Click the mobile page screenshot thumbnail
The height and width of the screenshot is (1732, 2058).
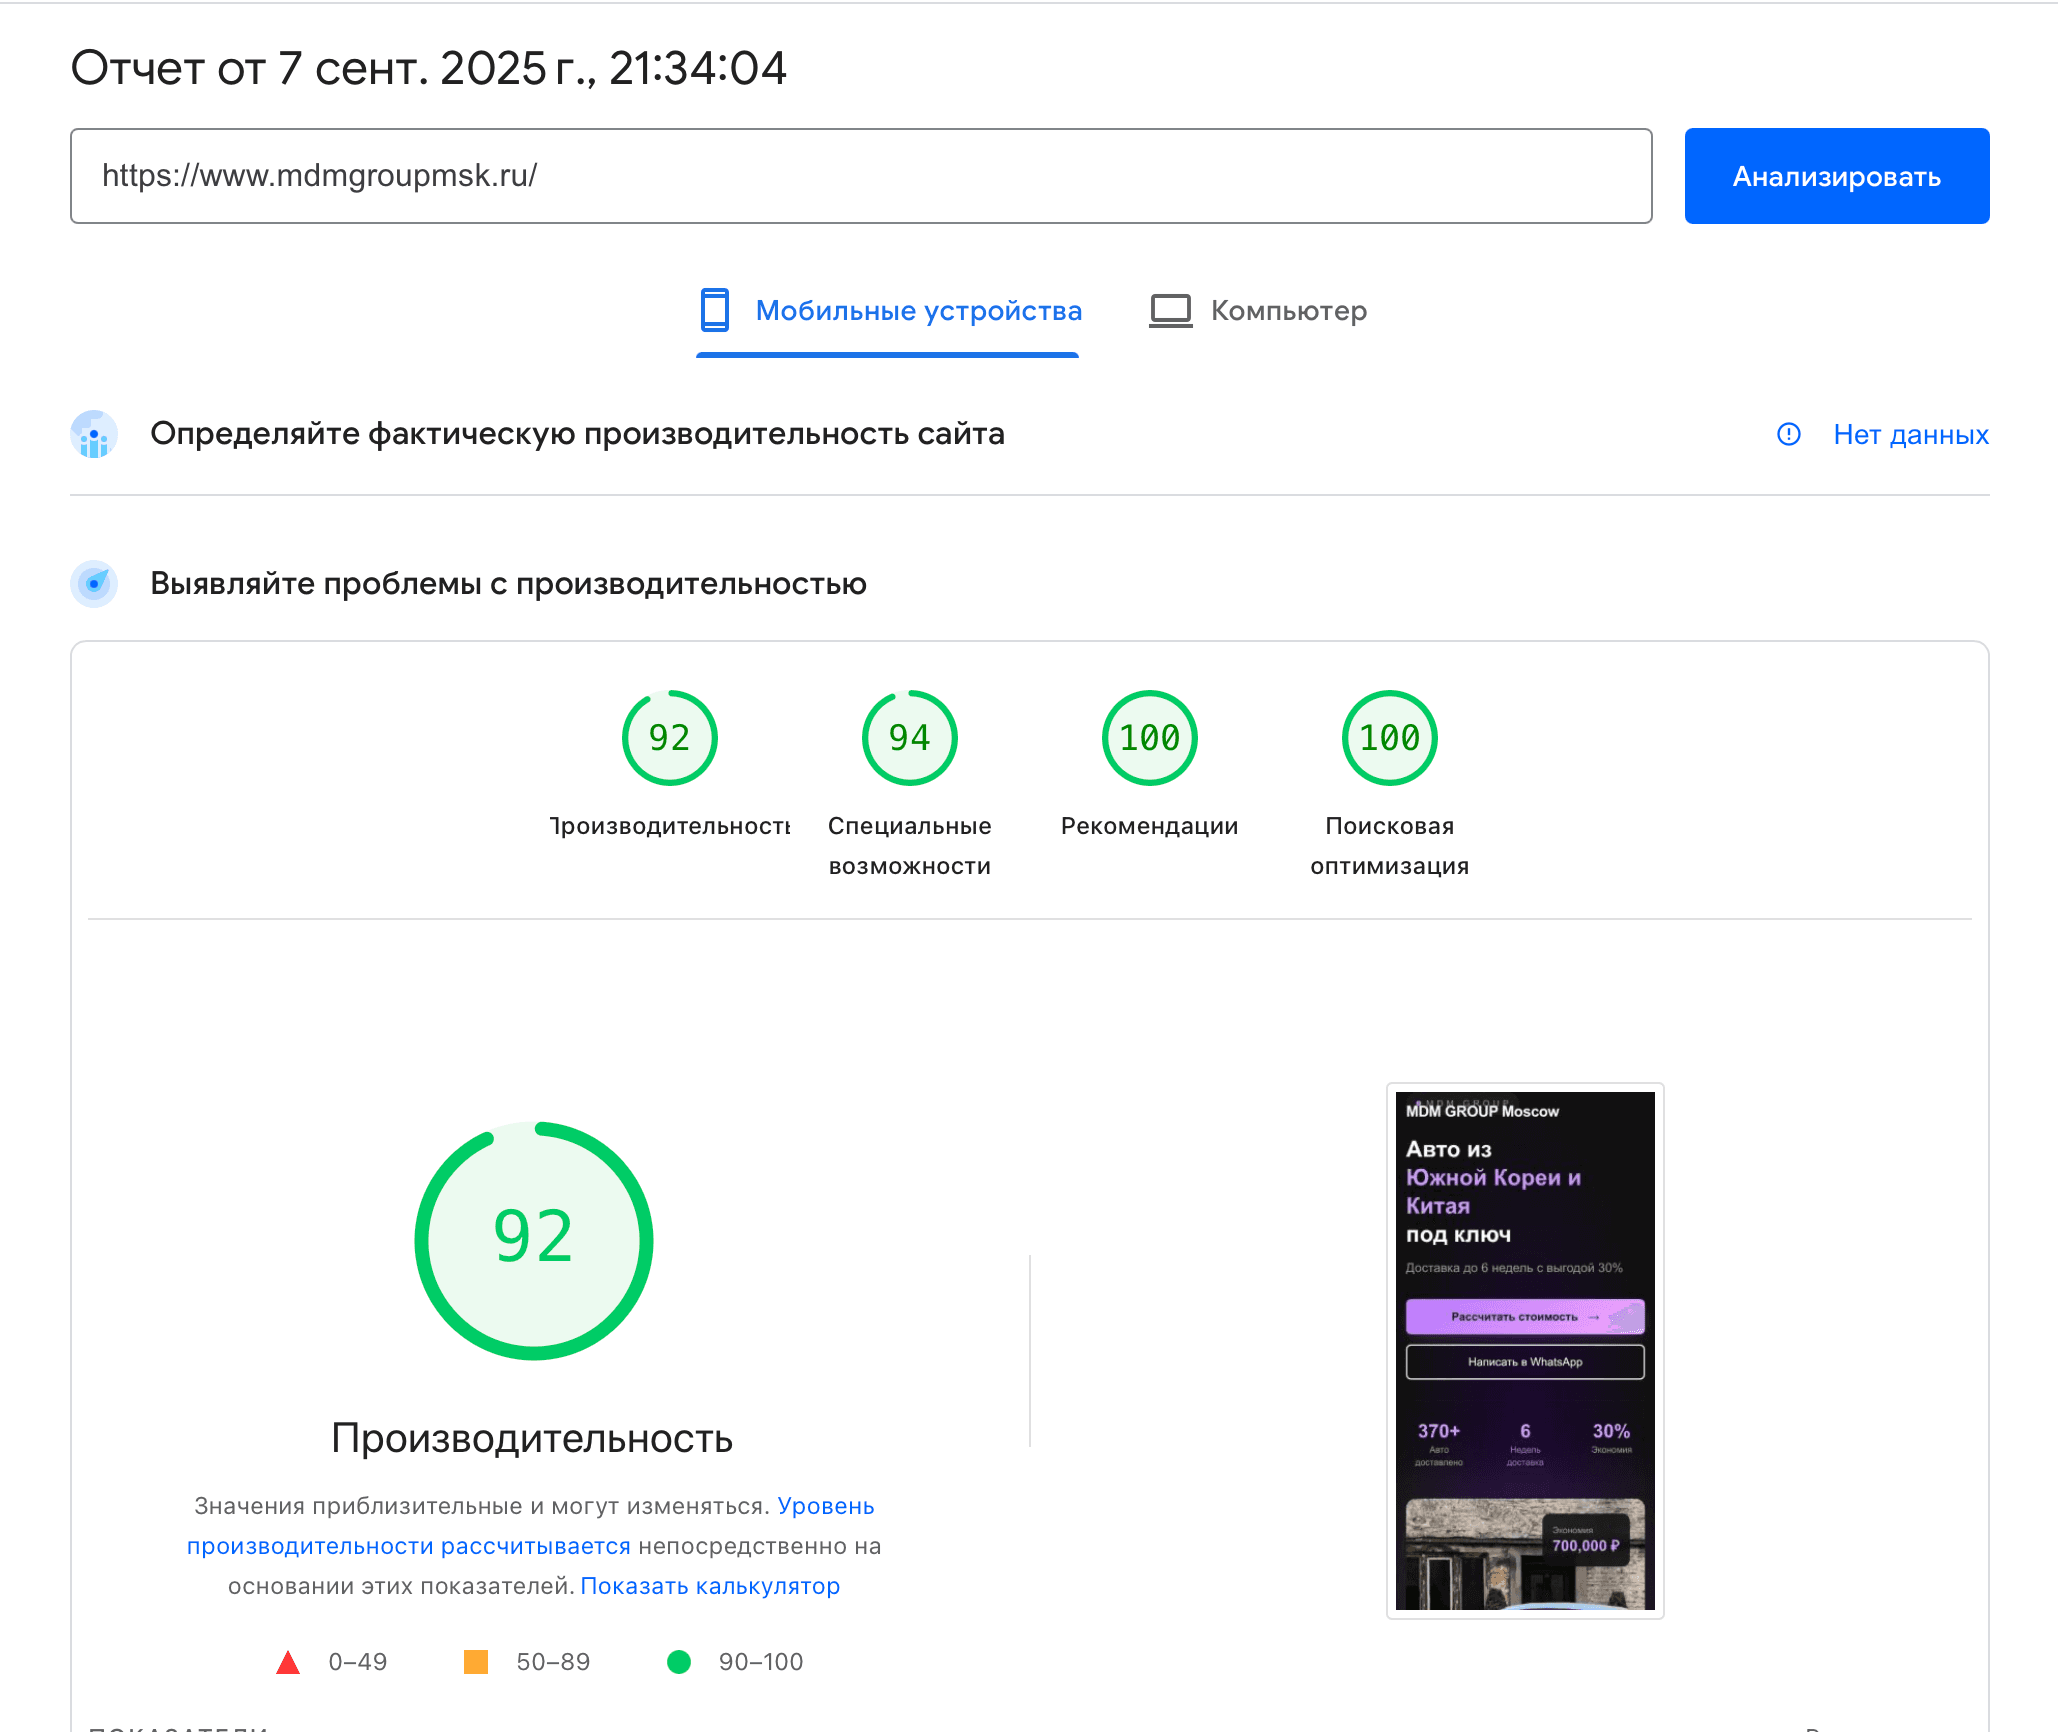pos(1524,1350)
